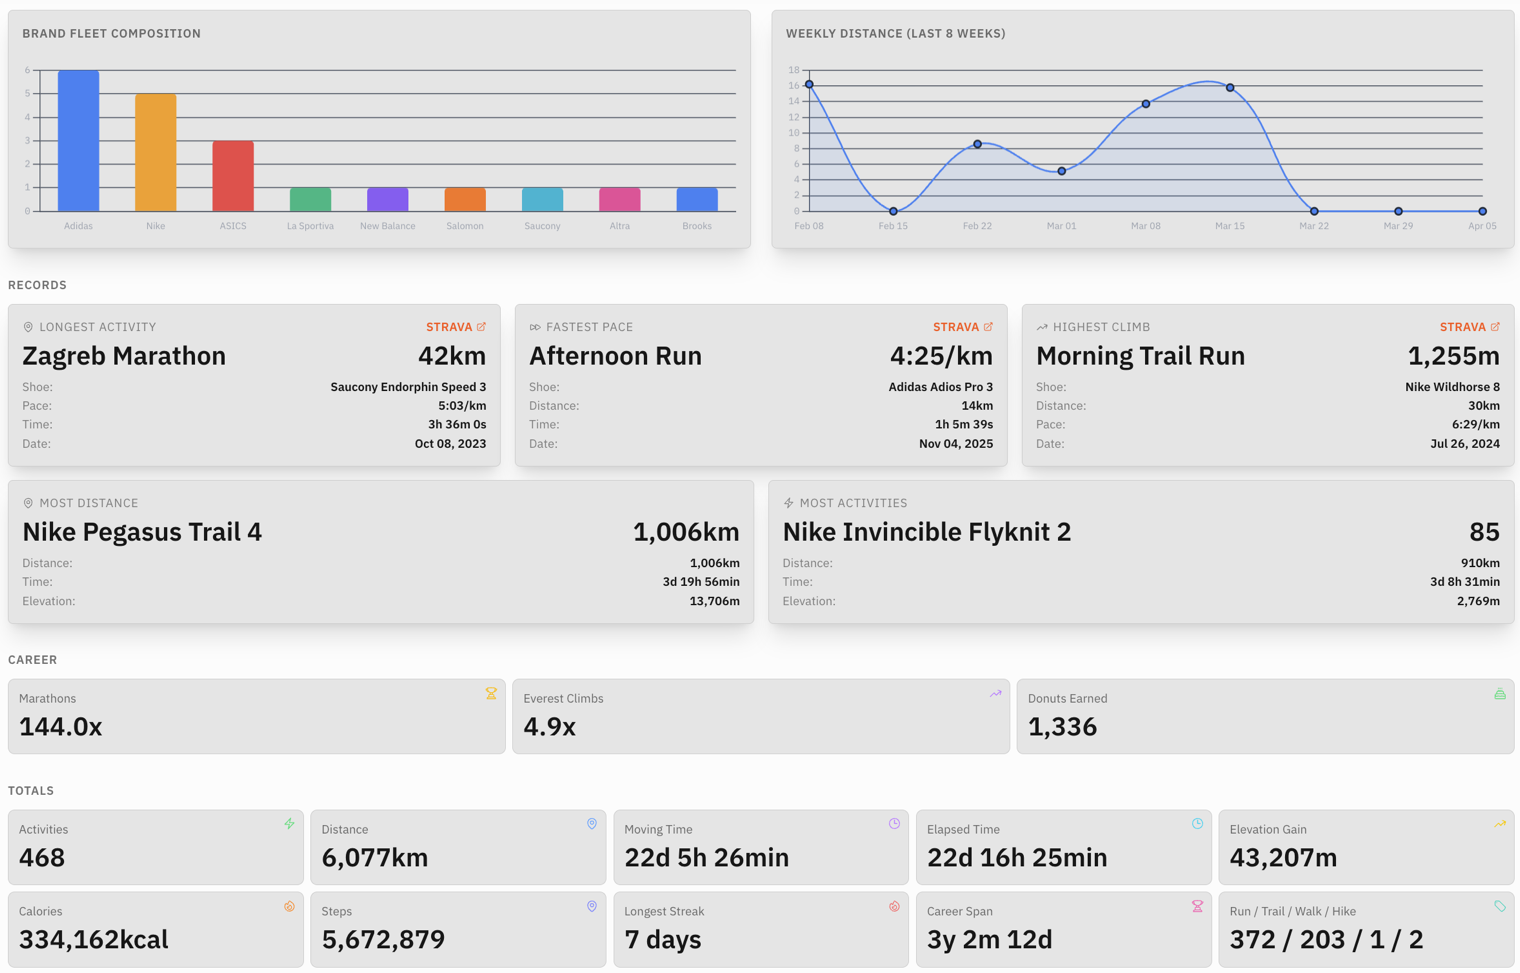Image resolution: width=1520 pixels, height=973 pixels.
Task: Click the Donuts Earned icon
Action: (x=1500, y=693)
